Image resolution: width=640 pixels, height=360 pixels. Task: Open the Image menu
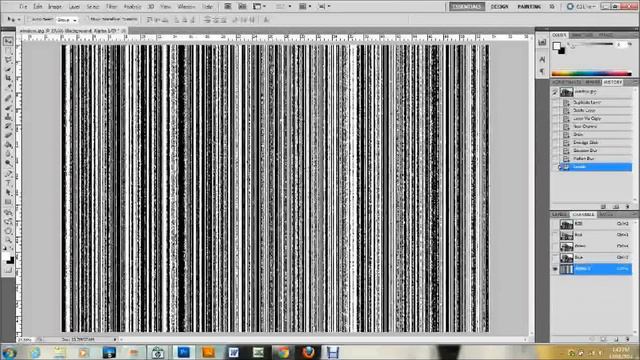[55, 7]
